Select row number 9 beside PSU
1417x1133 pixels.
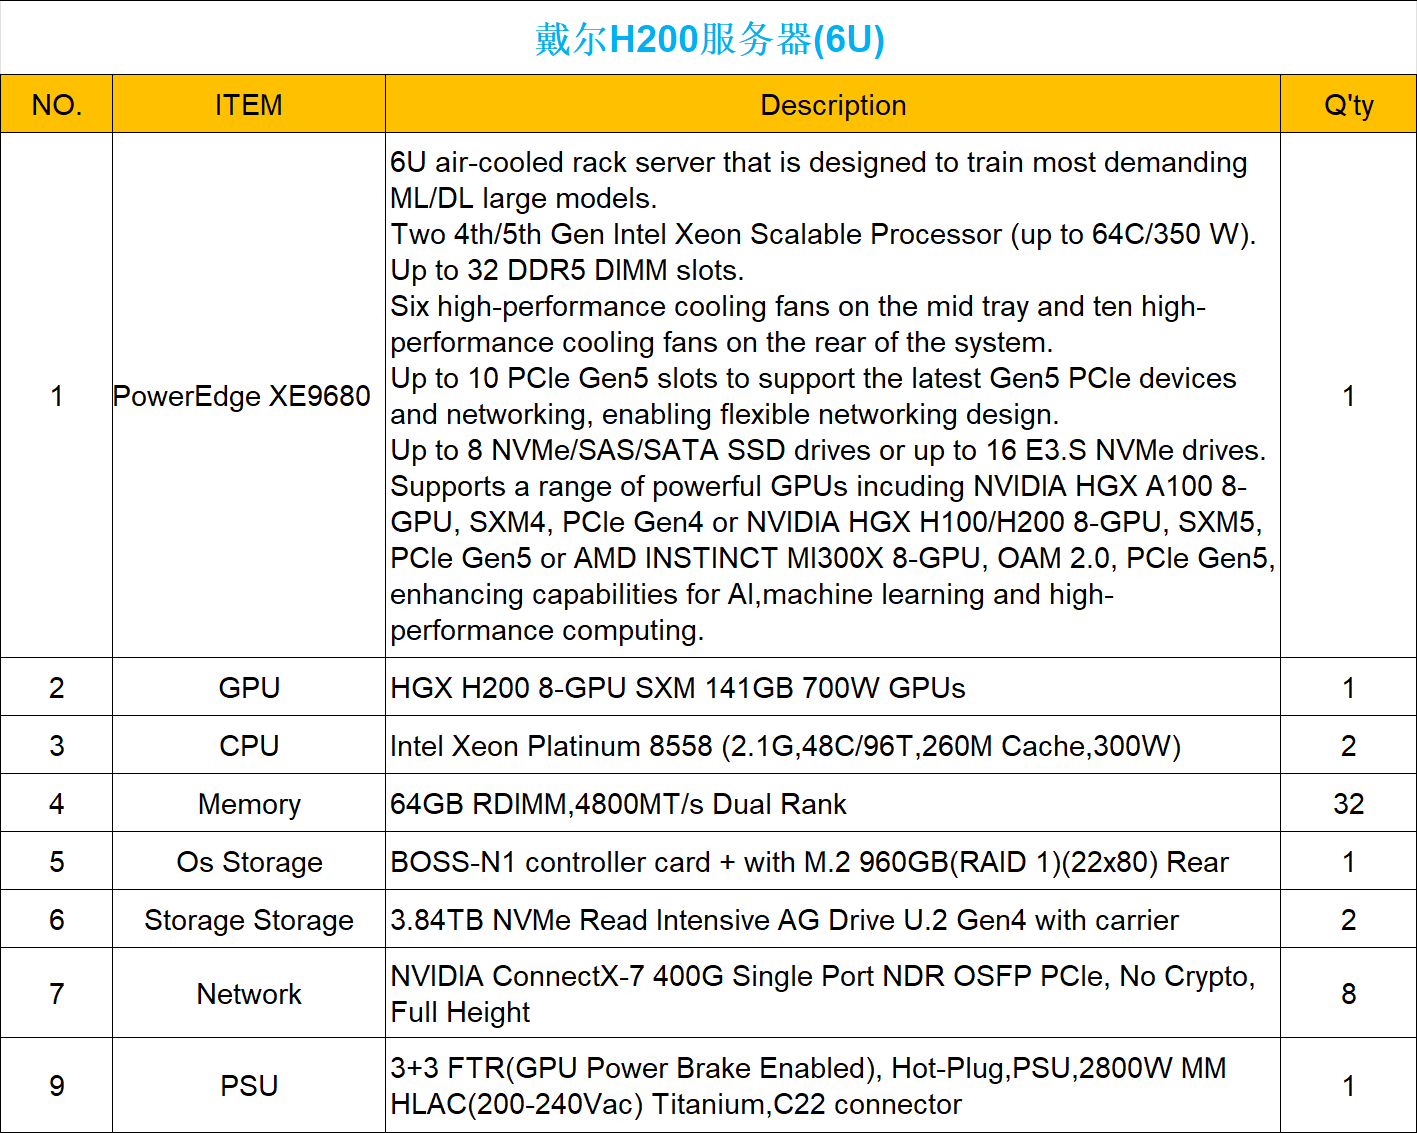[57, 1085]
